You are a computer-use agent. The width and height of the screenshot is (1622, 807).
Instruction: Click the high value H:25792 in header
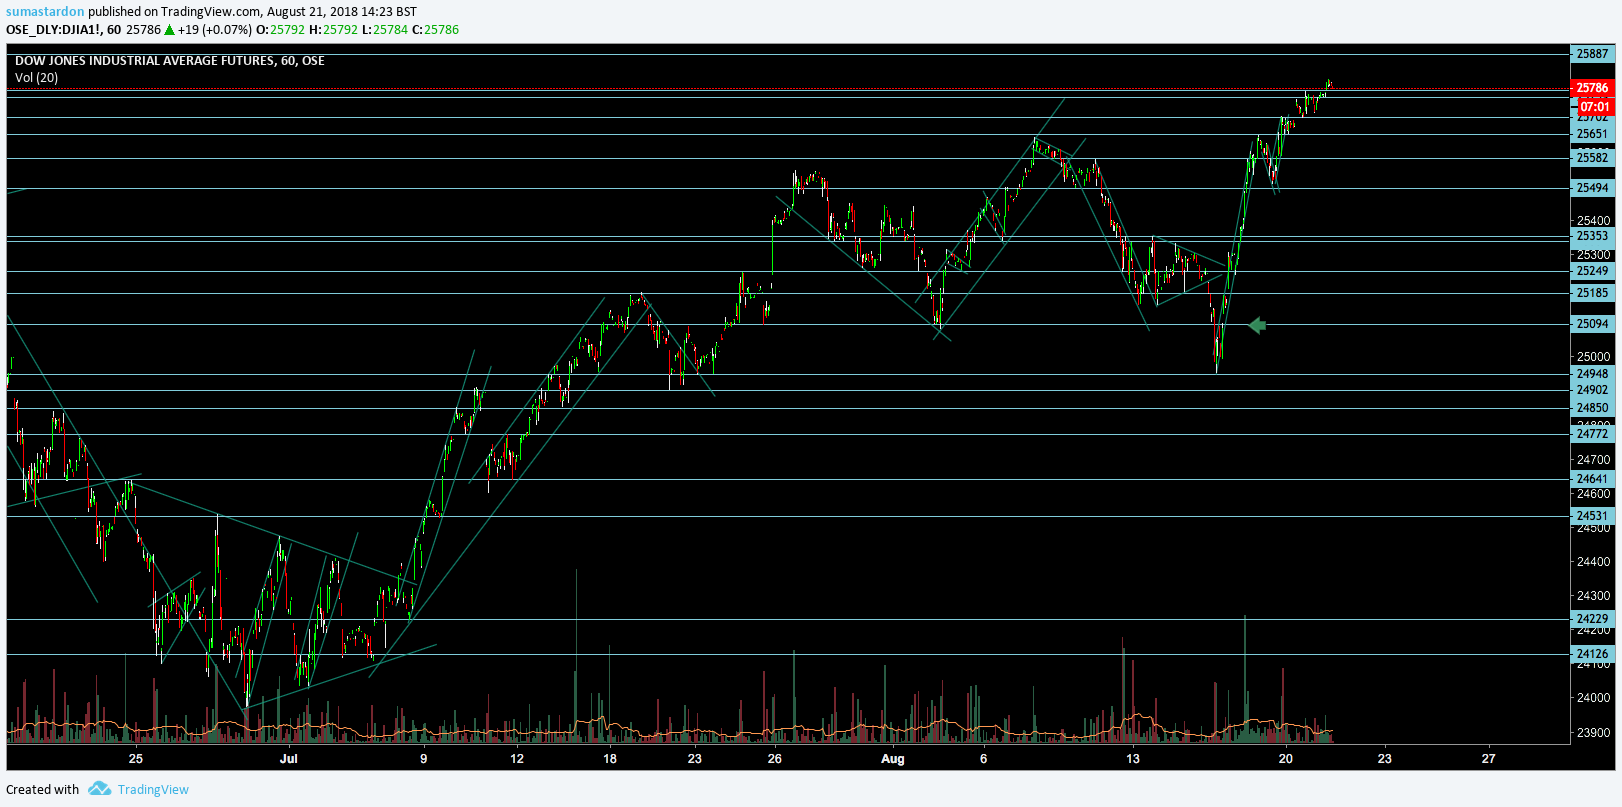coord(333,30)
